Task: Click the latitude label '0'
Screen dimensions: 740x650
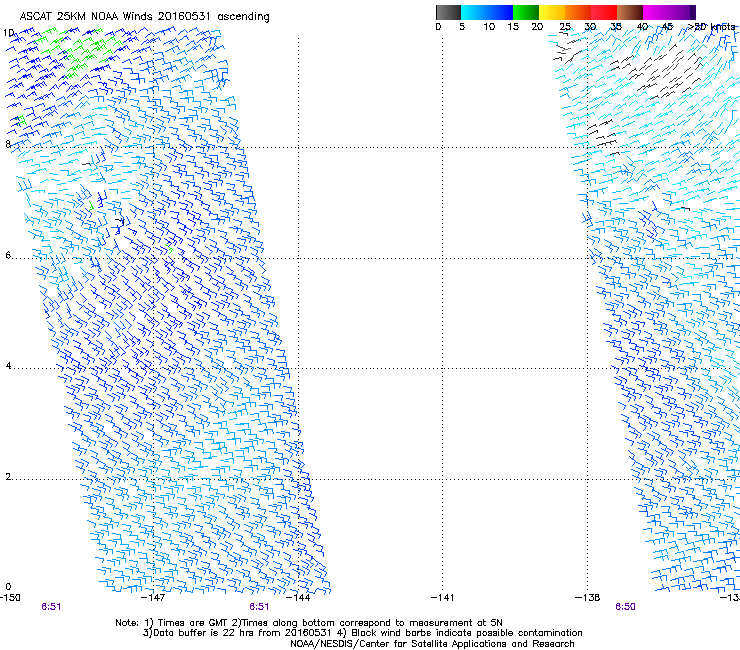Action: 8,587
